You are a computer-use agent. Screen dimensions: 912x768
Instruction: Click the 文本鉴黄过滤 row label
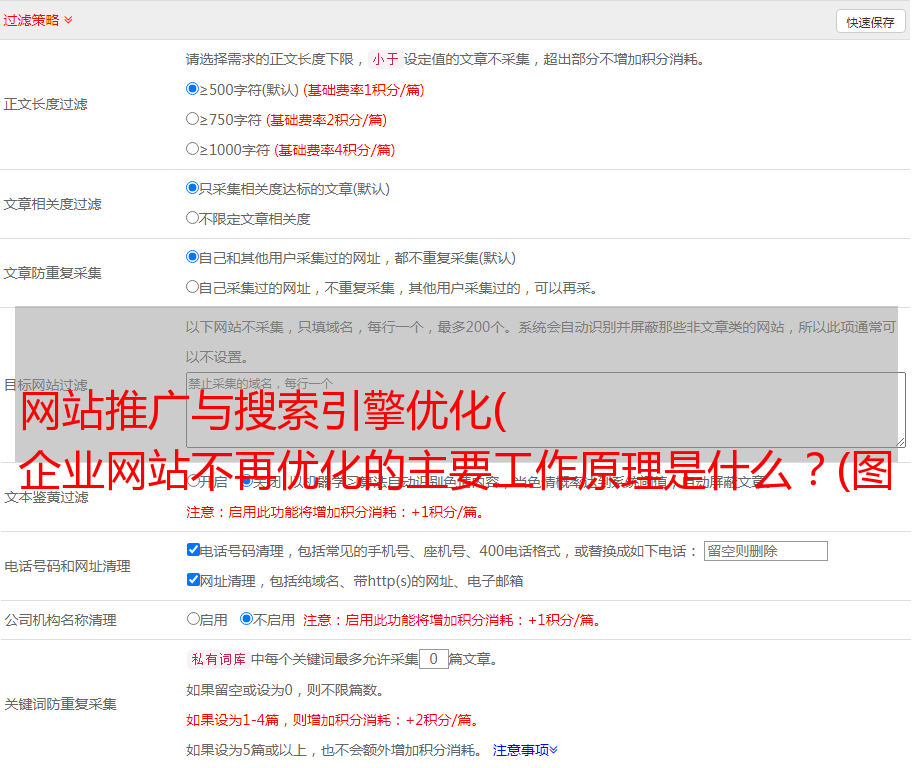(x=47, y=497)
